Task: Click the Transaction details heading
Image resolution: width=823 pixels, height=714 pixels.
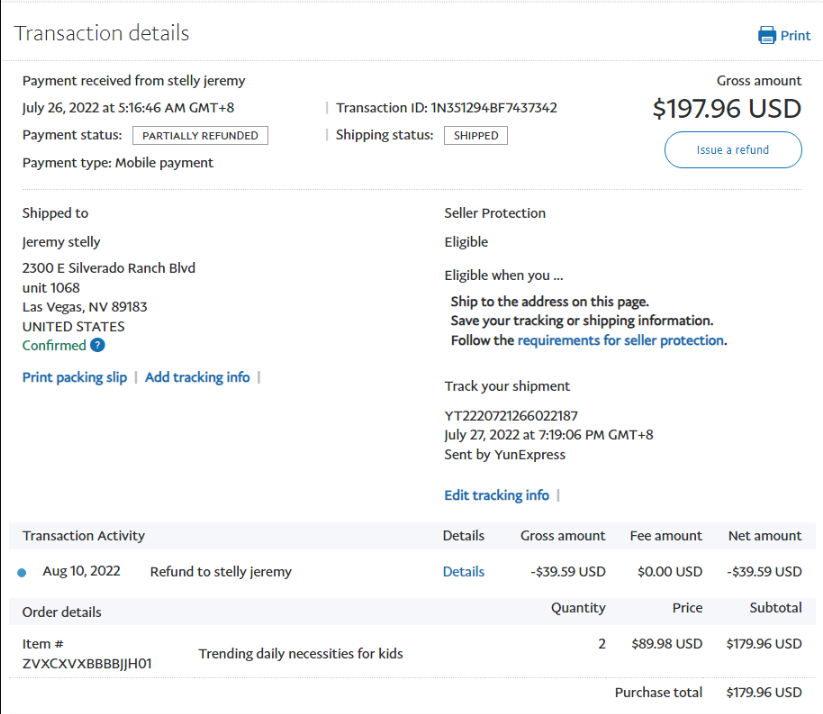Action: (x=102, y=33)
